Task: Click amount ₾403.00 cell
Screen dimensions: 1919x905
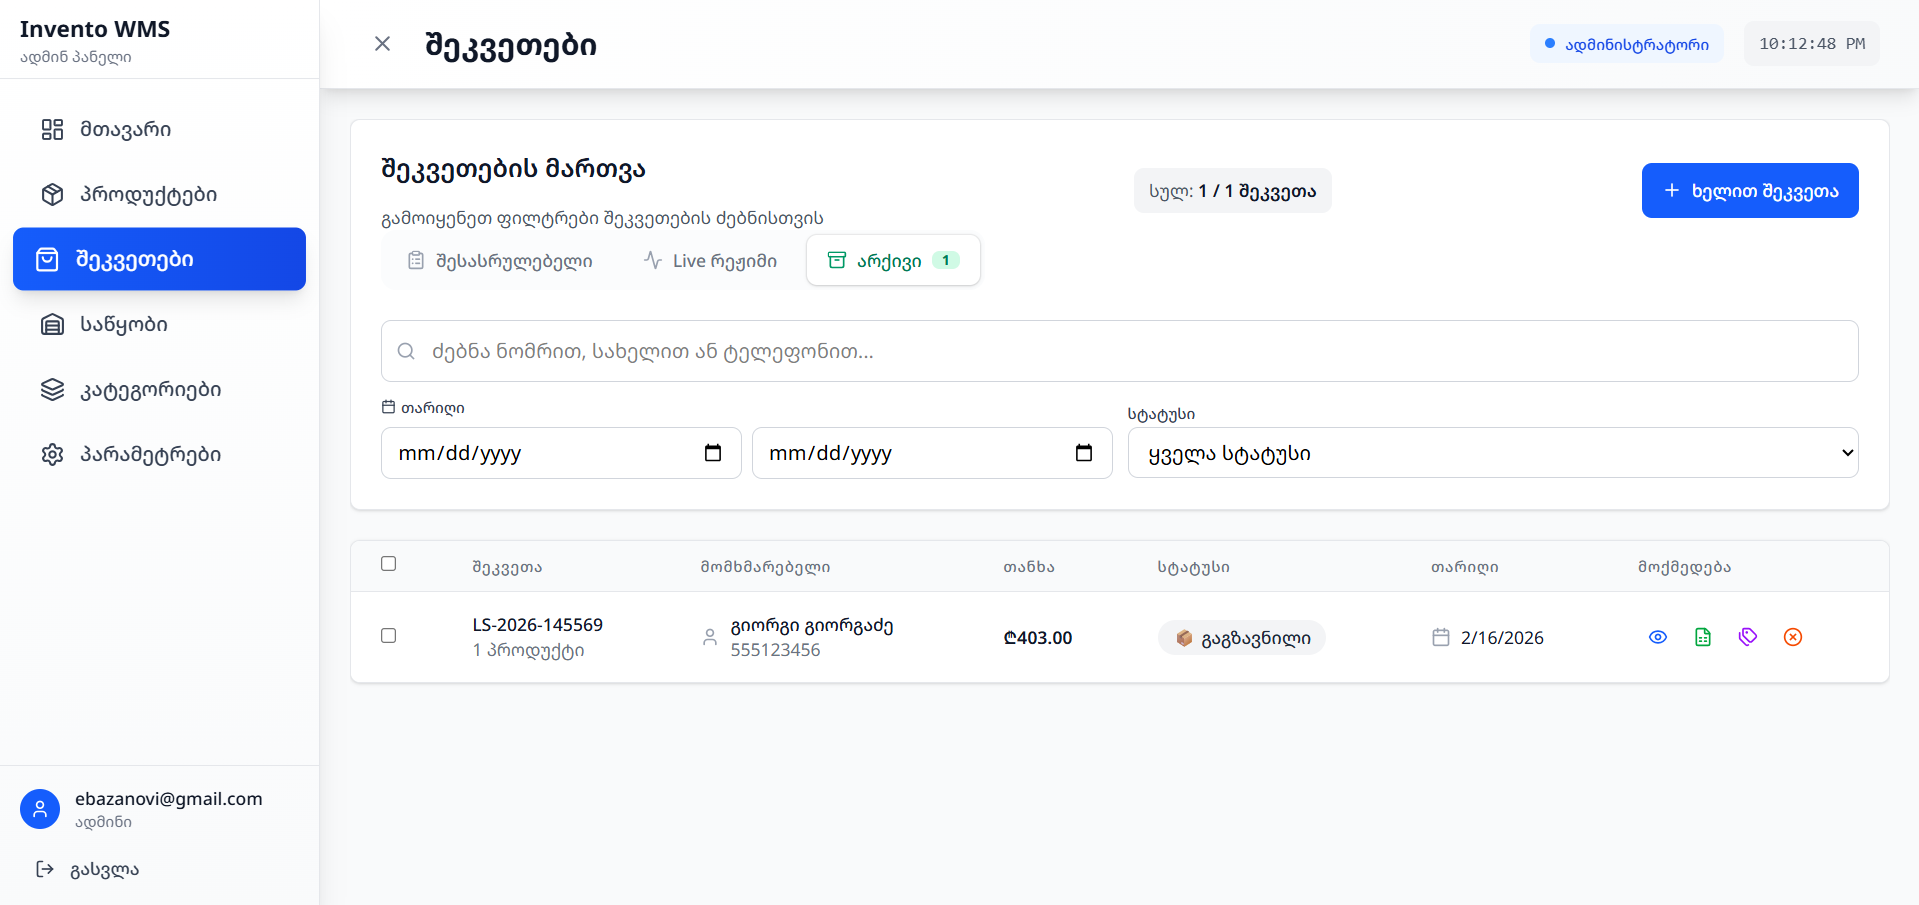Action: (1037, 638)
